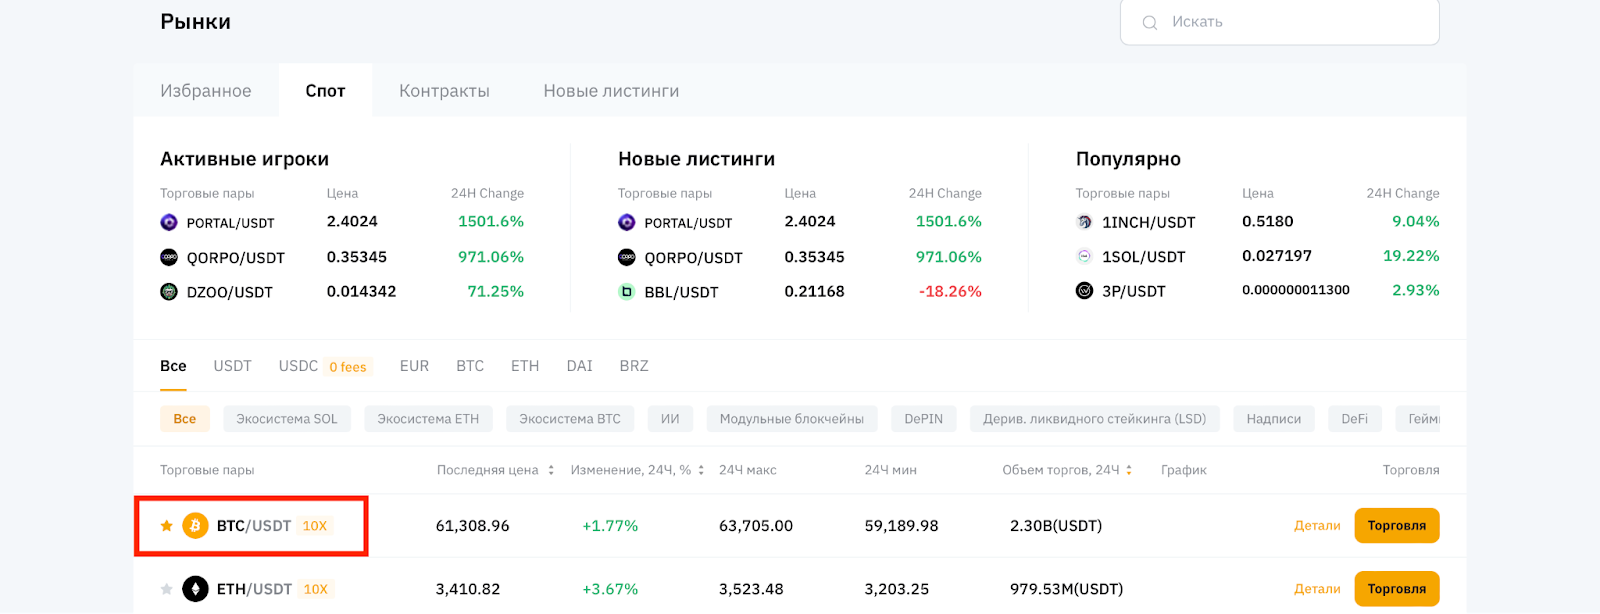This screenshot has height=614, width=1600.
Task: Click the 0 fees badge
Action: (348, 367)
